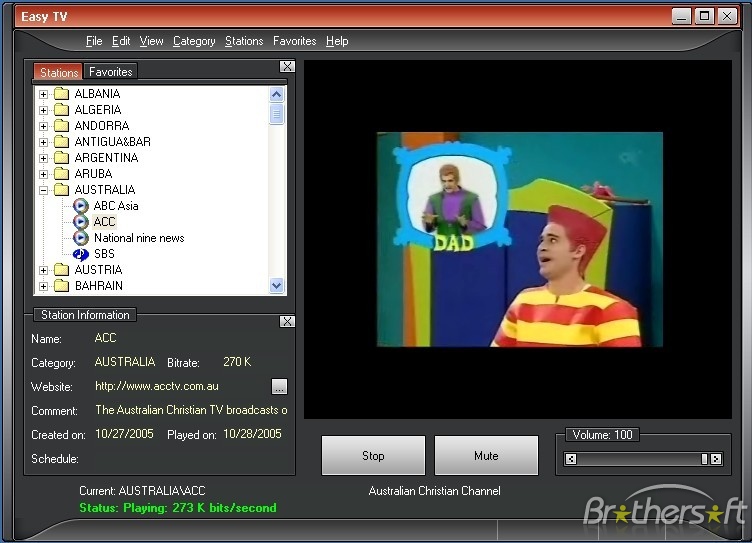
Task: Expand the BAHRAIN category
Action: click(x=44, y=286)
